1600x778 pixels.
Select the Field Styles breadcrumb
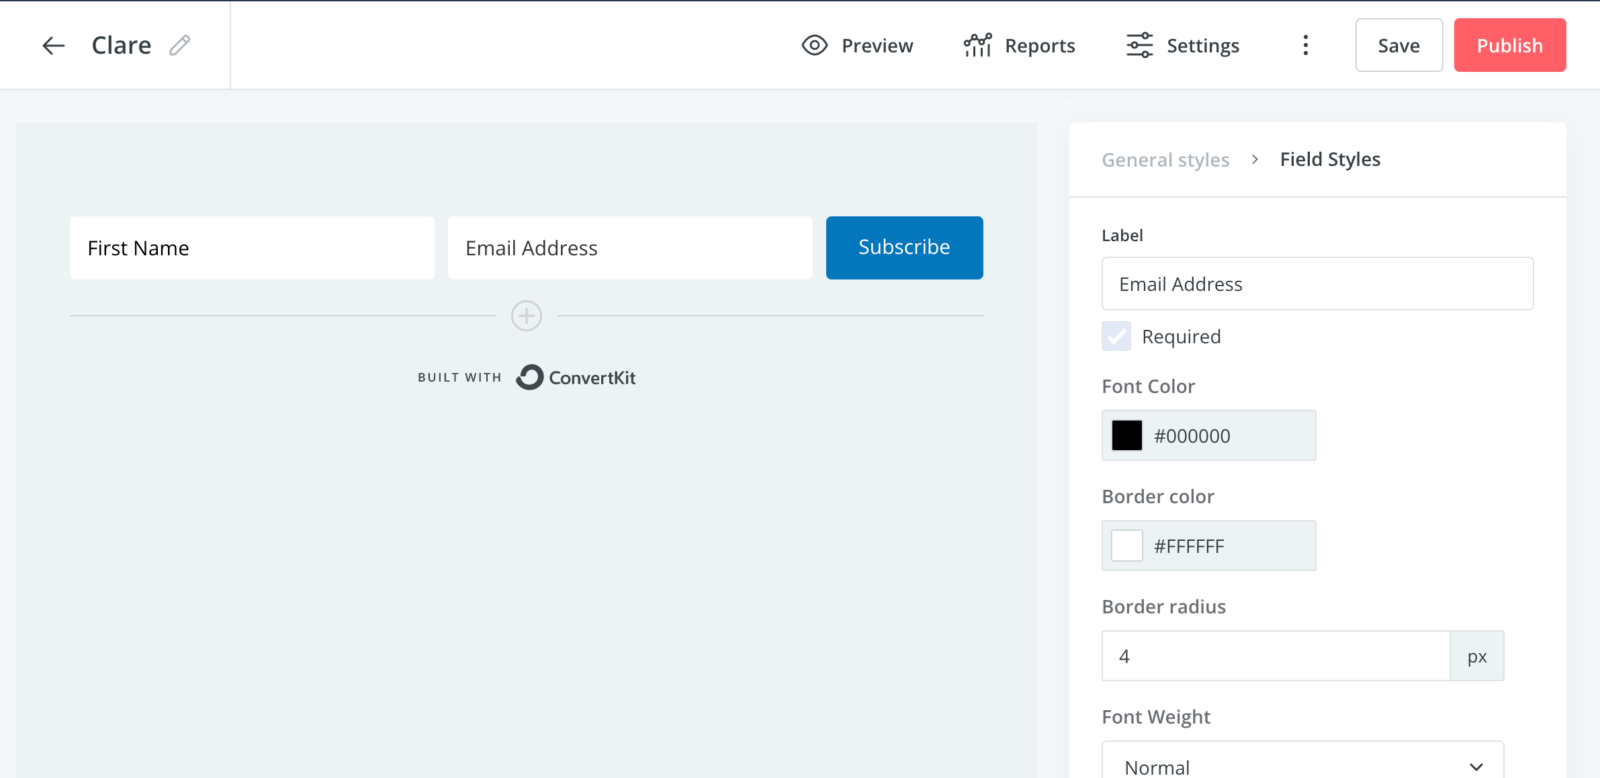(1330, 159)
